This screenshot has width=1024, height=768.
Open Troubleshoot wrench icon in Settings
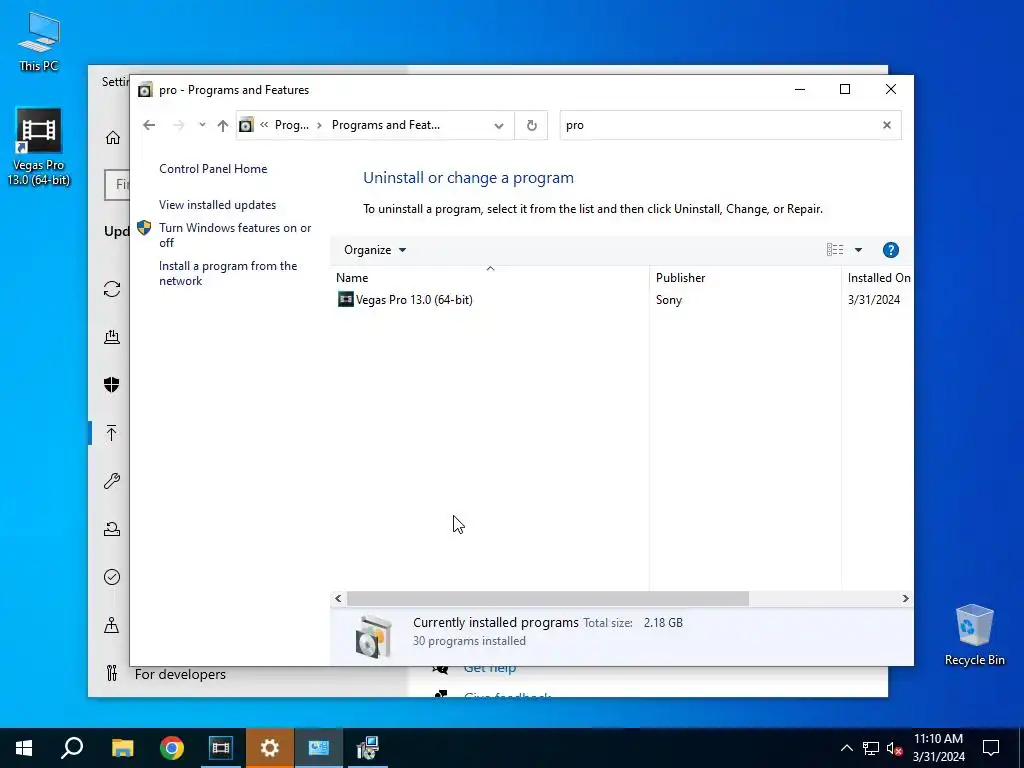pos(112,481)
